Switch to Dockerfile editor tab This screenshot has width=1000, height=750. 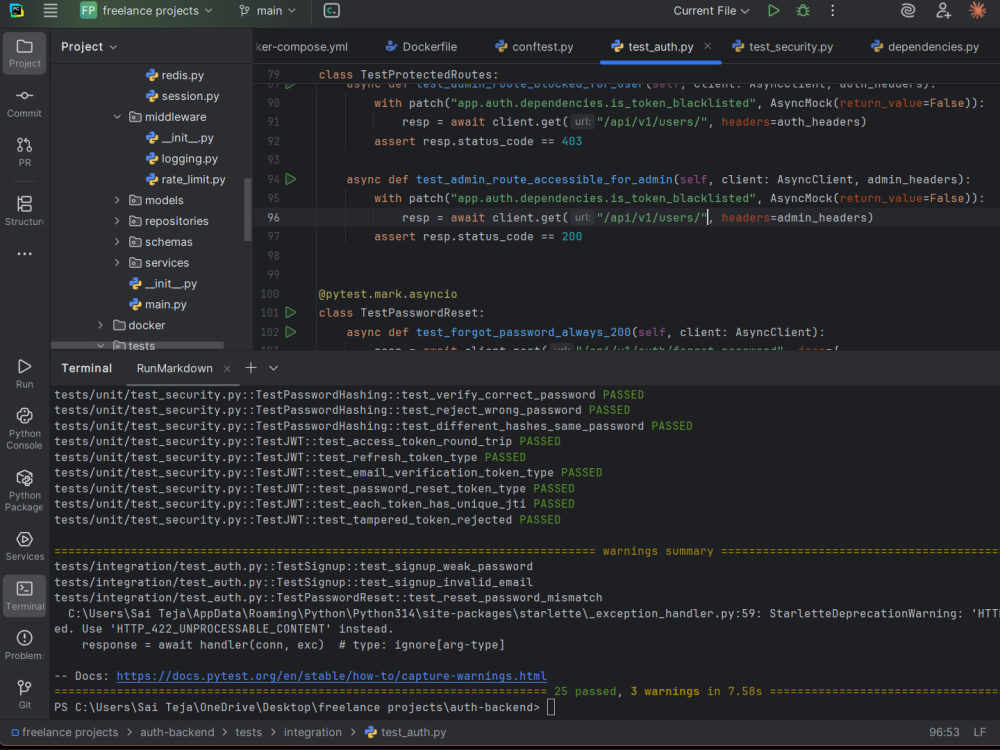click(x=422, y=47)
